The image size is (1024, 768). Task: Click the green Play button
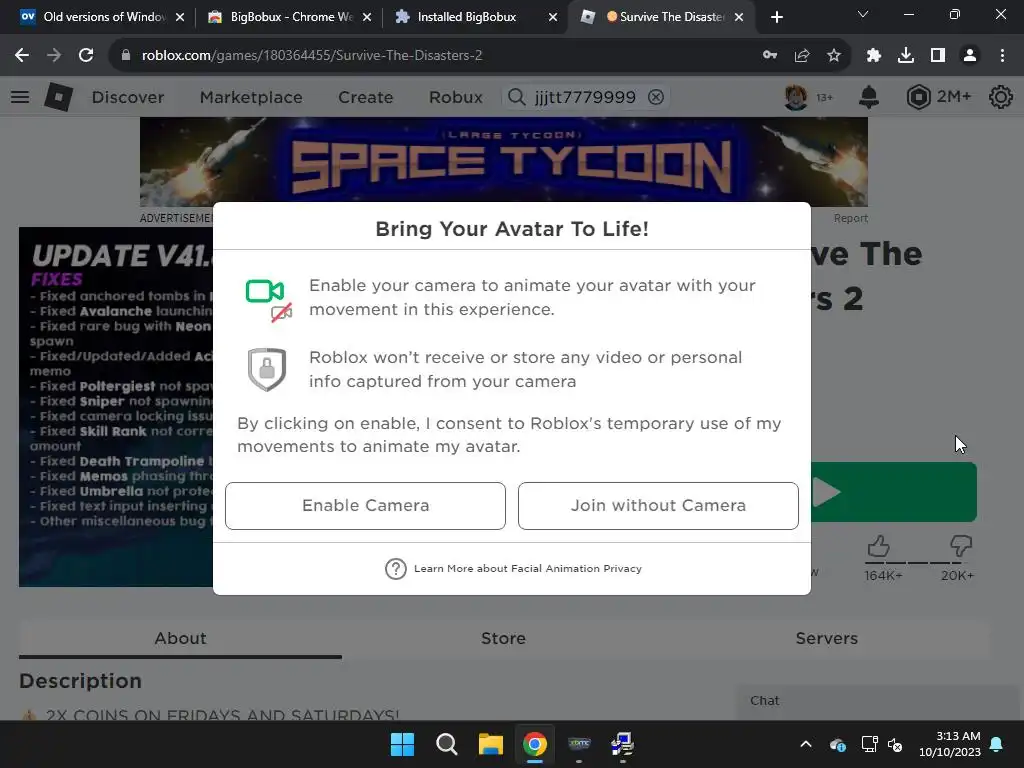tap(893, 492)
